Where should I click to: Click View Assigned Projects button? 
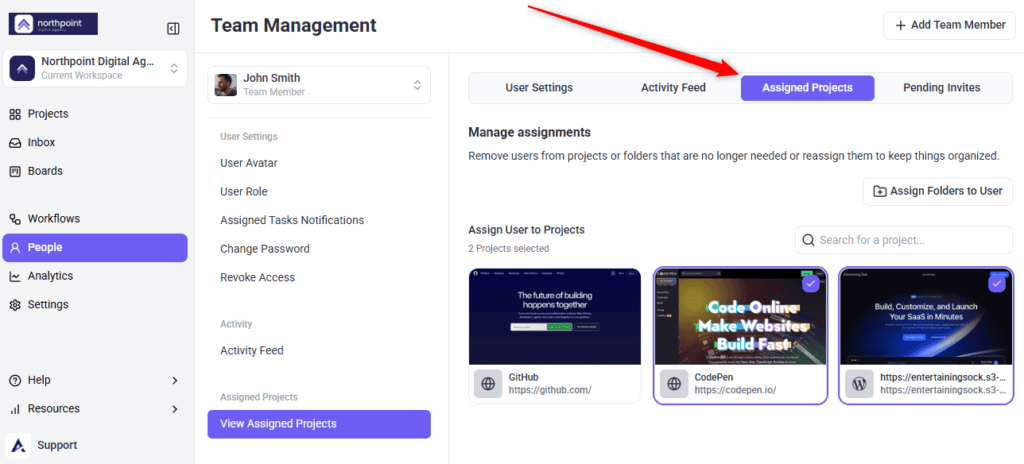pyautogui.click(x=319, y=424)
